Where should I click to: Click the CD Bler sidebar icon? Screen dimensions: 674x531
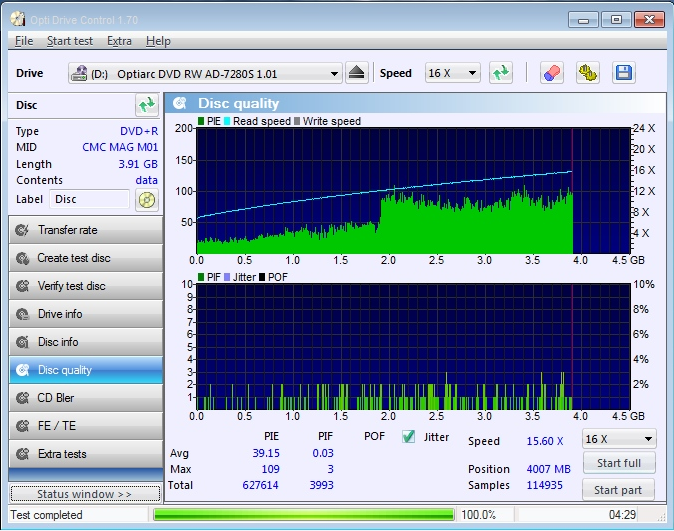click(22, 398)
